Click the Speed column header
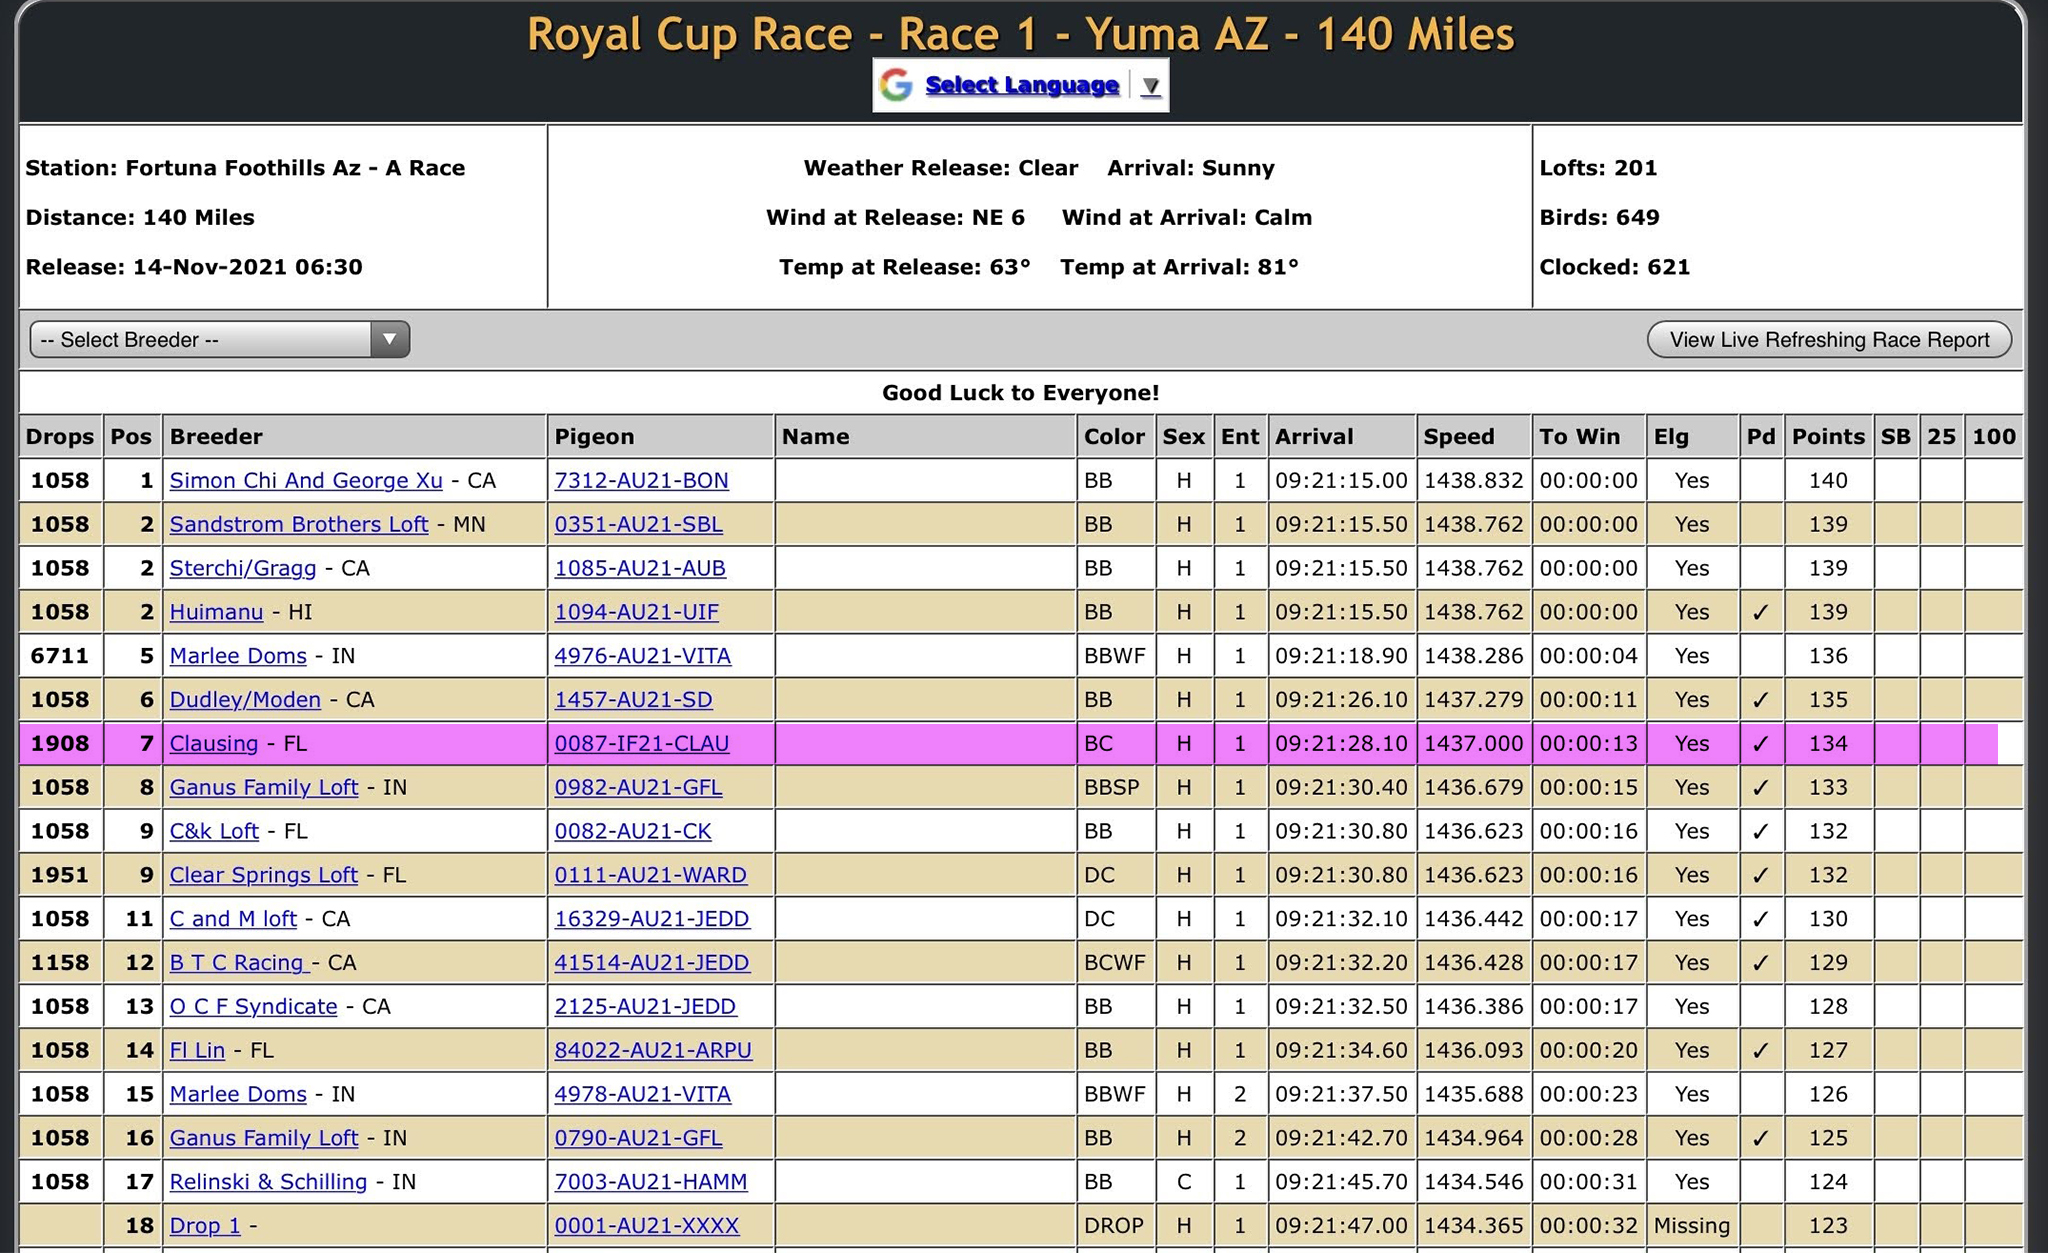This screenshot has height=1253, width=2048. pos(1458,437)
